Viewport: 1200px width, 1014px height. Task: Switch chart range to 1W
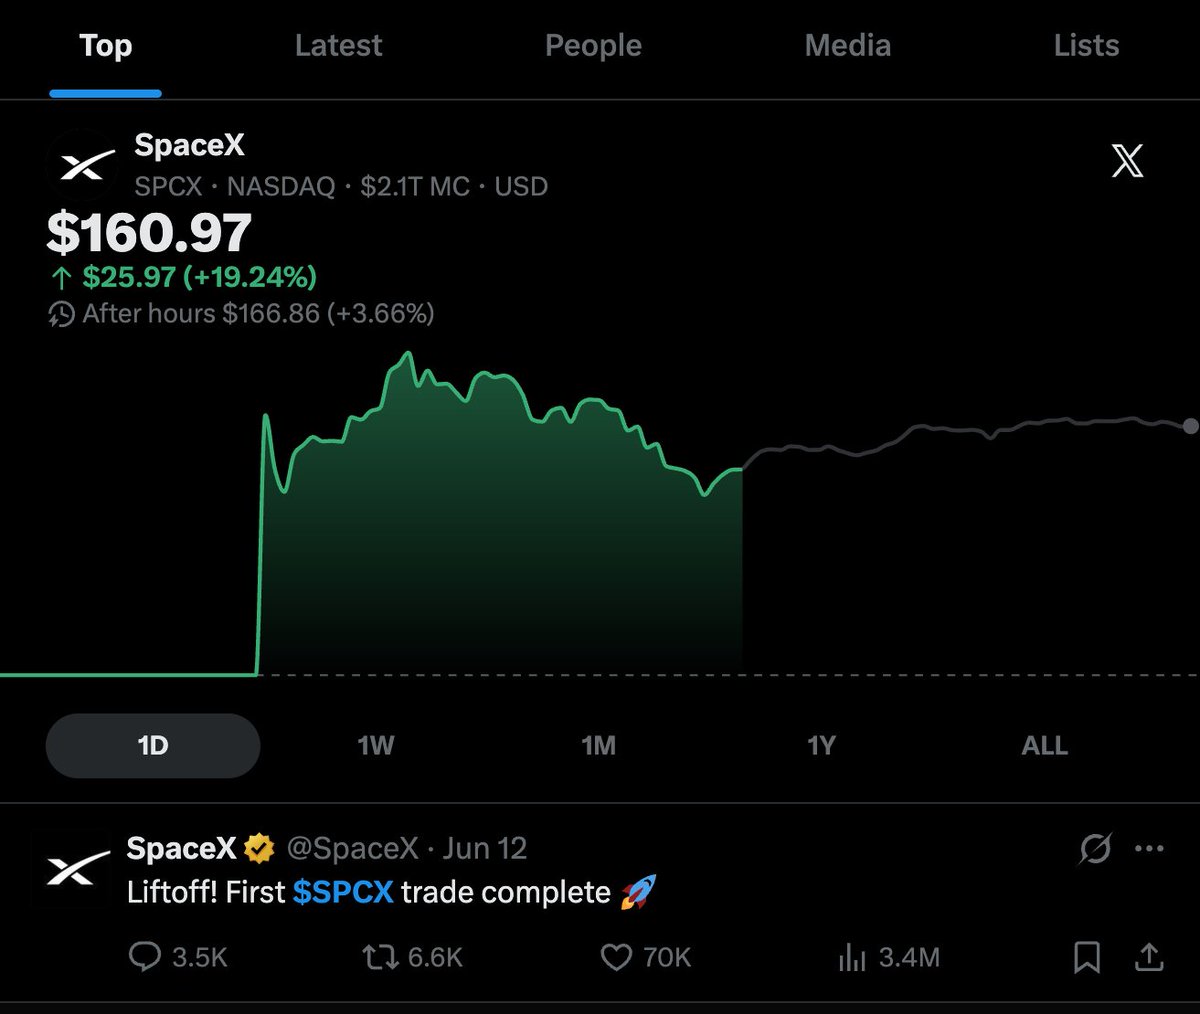pyautogui.click(x=376, y=746)
